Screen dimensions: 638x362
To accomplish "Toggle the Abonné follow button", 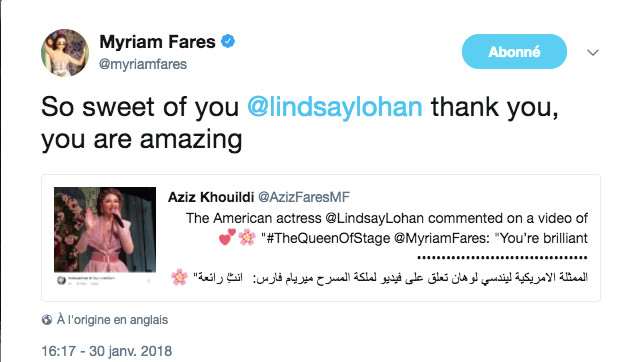I will click(514, 51).
